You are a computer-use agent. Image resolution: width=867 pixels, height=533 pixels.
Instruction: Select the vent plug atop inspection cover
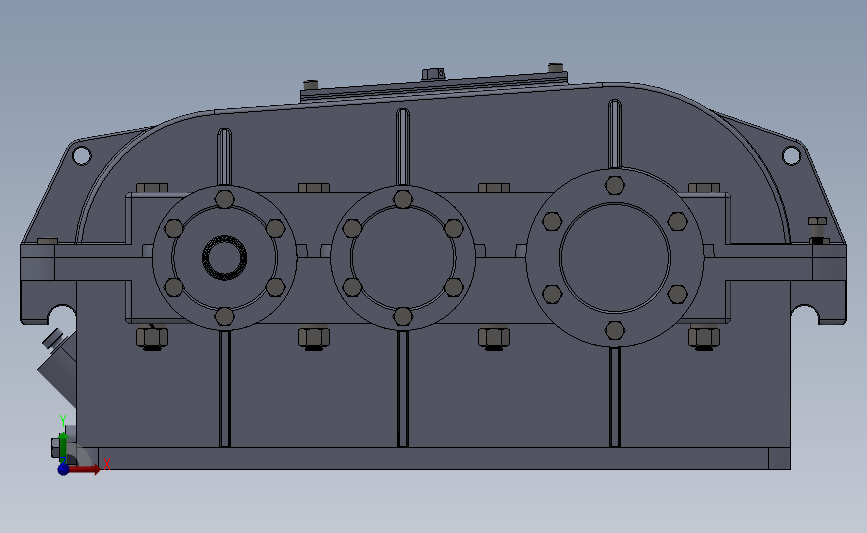tap(434, 74)
